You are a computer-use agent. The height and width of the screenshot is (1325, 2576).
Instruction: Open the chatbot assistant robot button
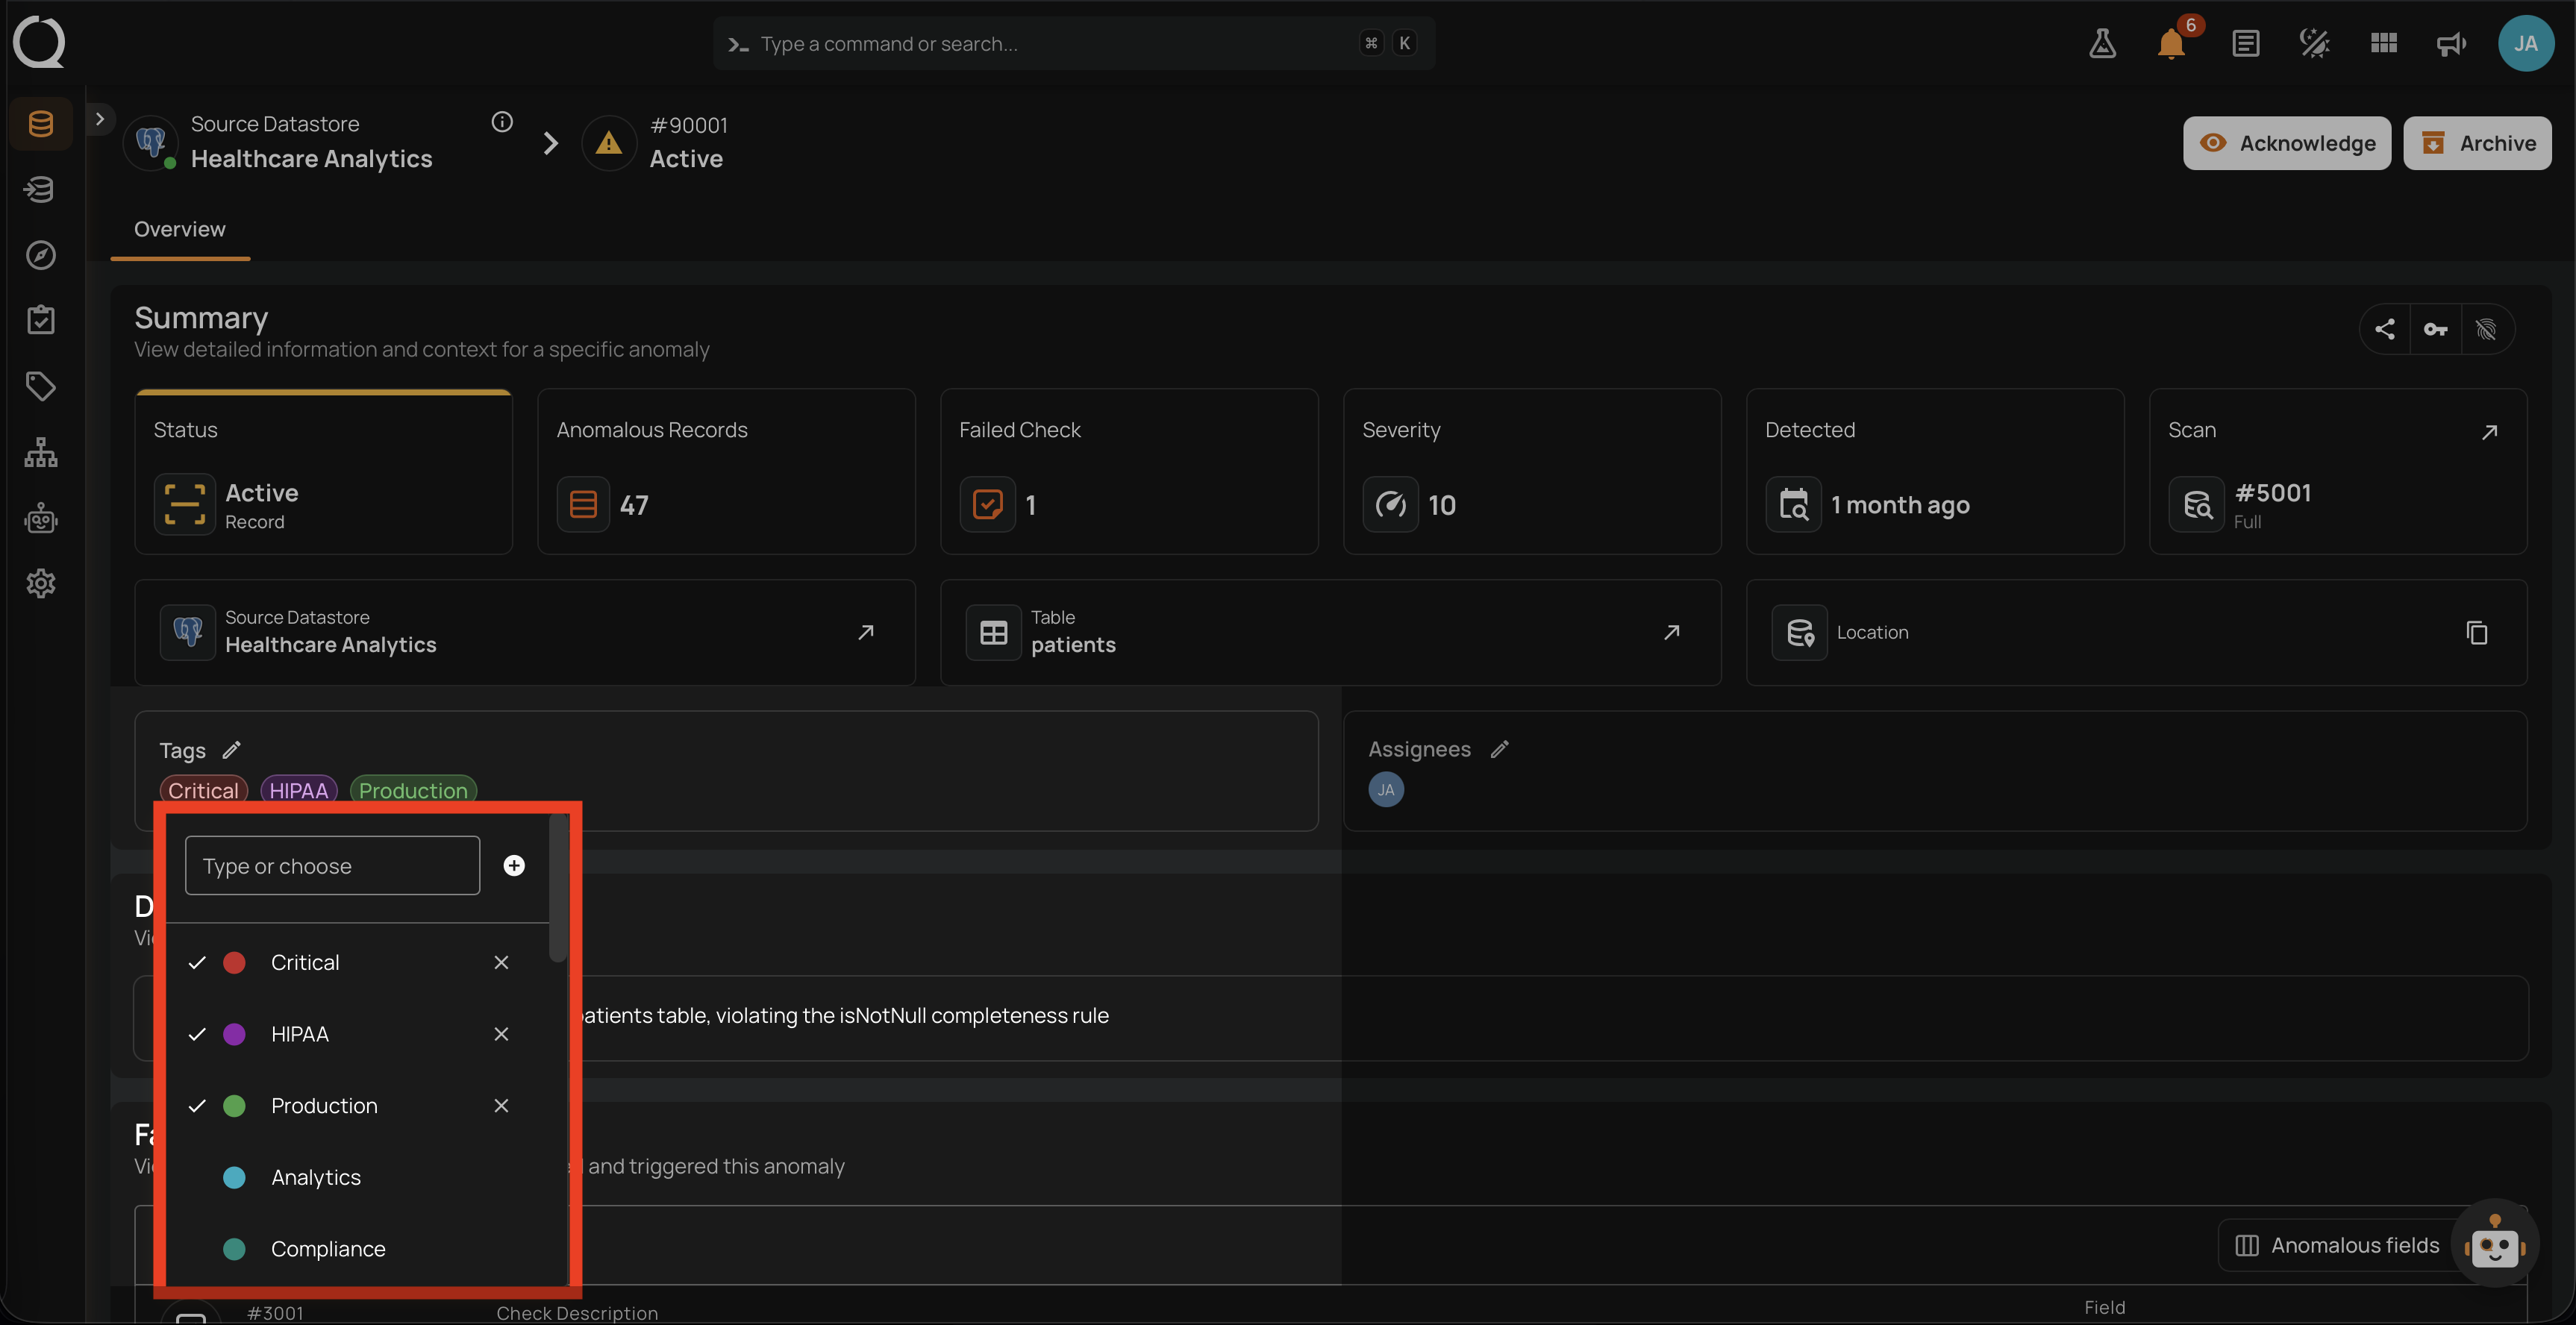pos(2495,1244)
